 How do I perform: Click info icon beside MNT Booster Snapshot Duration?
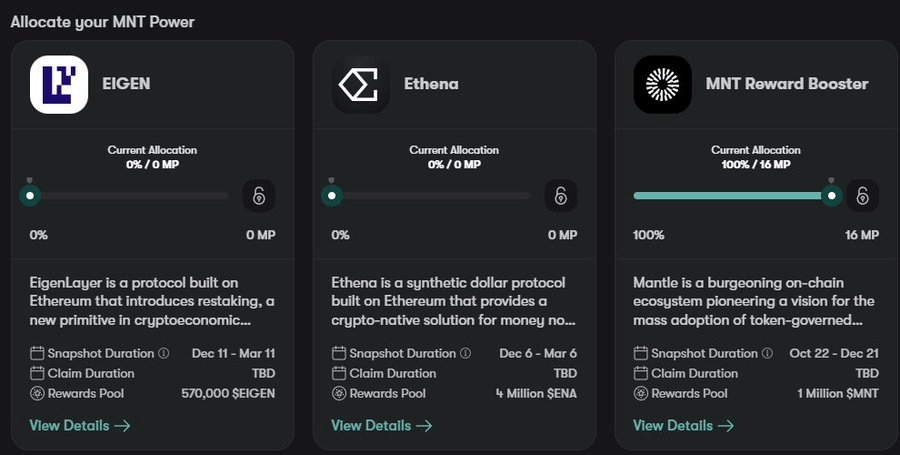click(768, 353)
